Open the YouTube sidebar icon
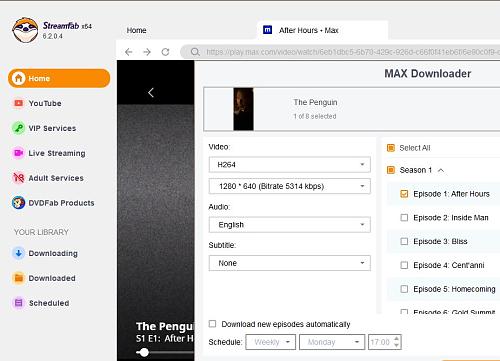The height and width of the screenshot is (361, 500). (x=19, y=103)
